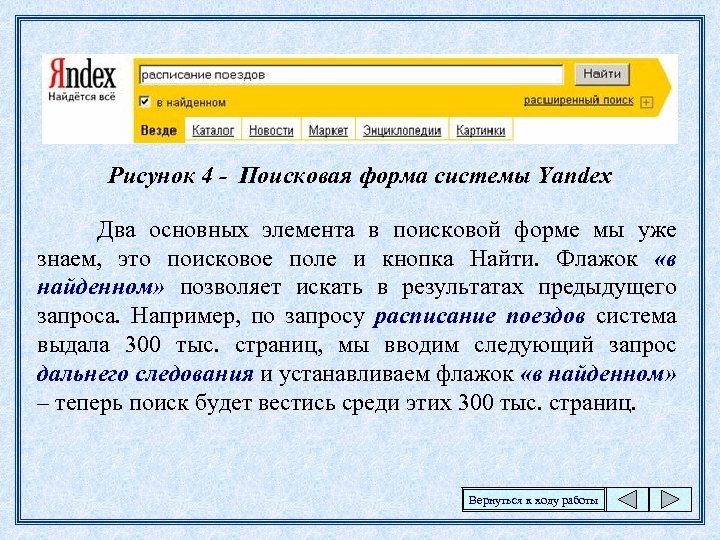Viewport: 720px width, 540px height.
Task: Select the Везде tab
Action: point(159,130)
